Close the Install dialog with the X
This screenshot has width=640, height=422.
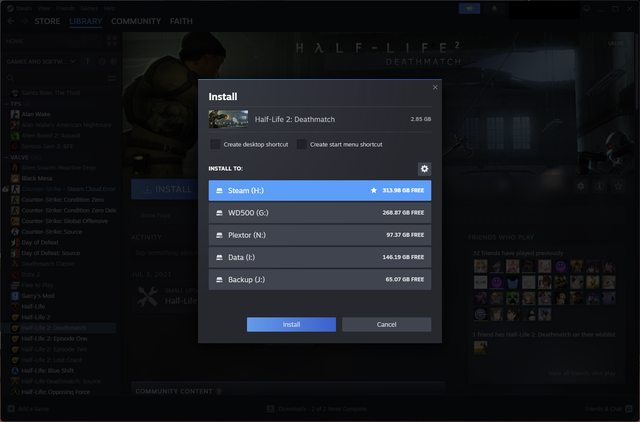[435, 87]
